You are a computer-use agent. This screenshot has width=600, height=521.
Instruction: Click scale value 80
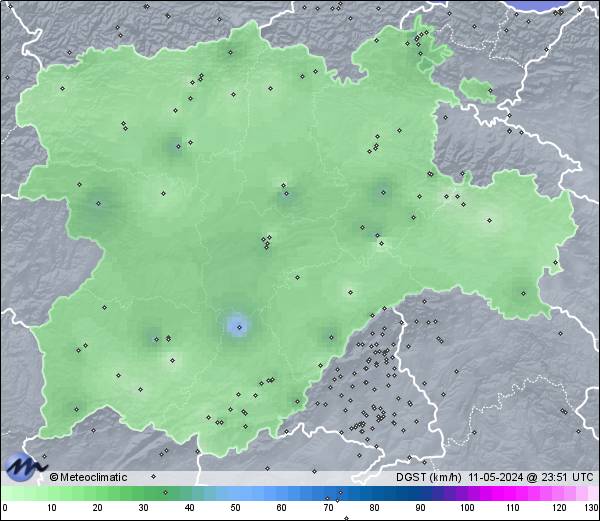pyautogui.click(x=374, y=508)
